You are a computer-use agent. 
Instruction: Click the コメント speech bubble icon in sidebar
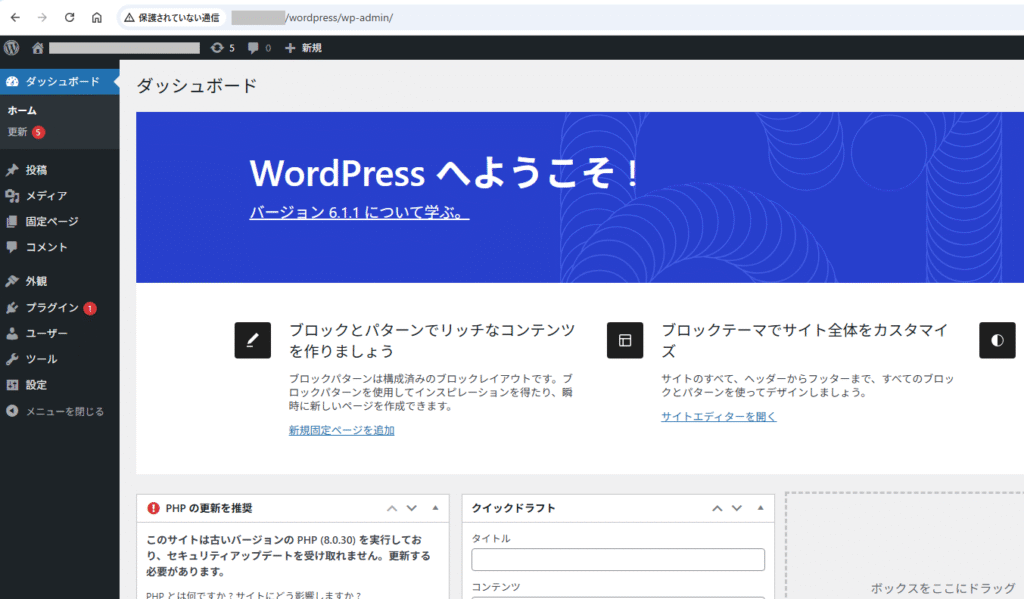pos(12,247)
